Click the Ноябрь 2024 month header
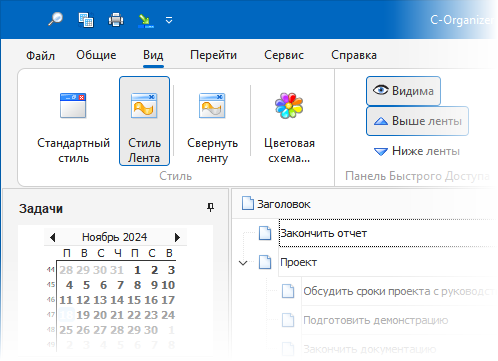The image size is (498, 361). 114,237
